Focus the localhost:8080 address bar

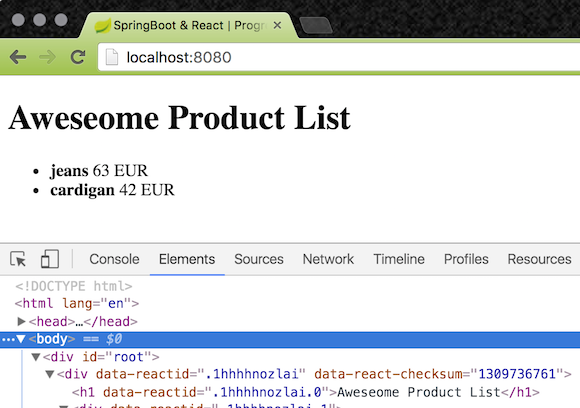click(338, 57)
